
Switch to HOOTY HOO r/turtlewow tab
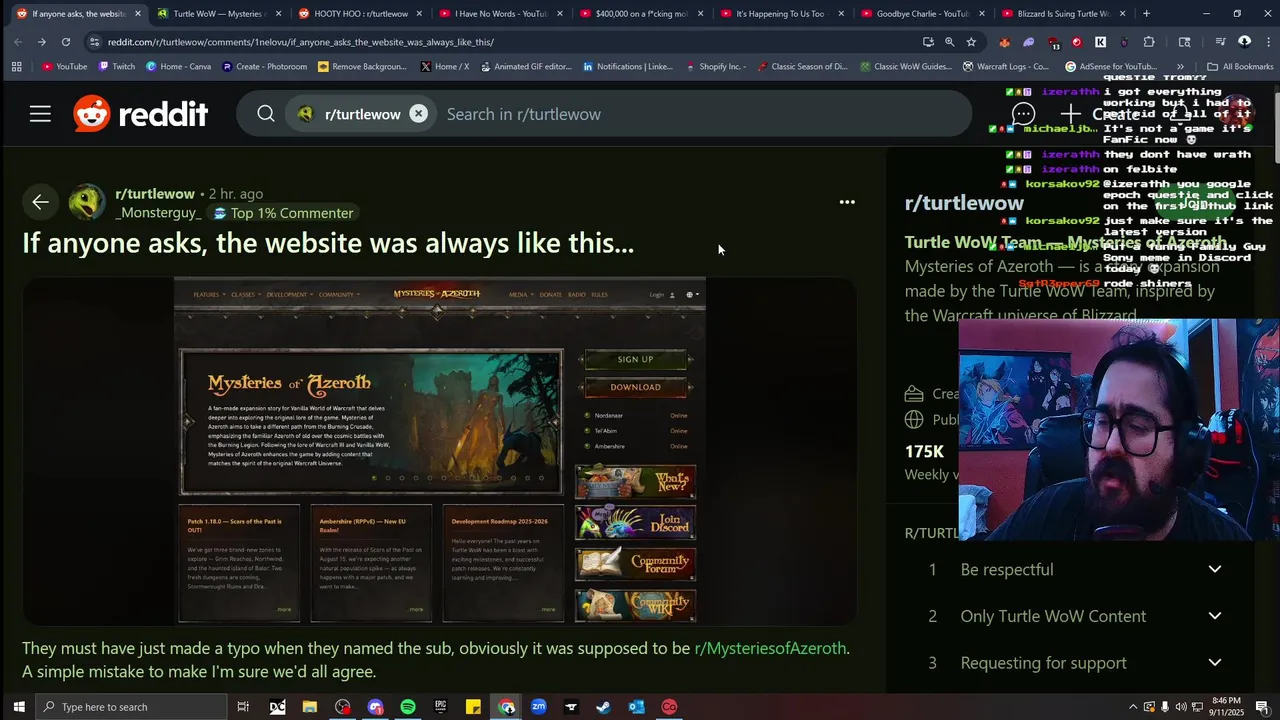360,14
